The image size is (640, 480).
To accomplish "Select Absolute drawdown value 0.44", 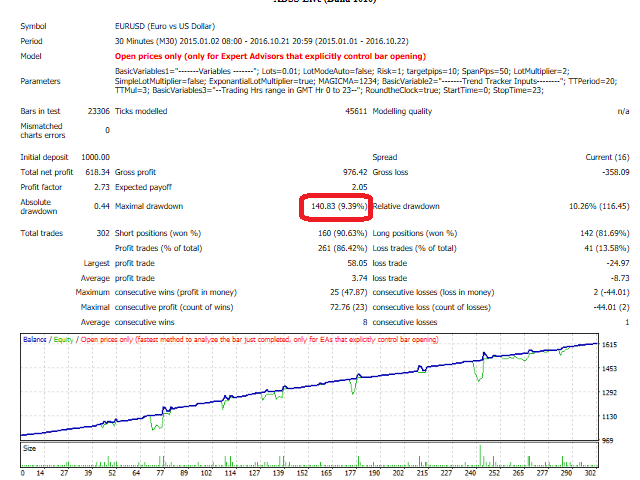I will tap(102, 206).
